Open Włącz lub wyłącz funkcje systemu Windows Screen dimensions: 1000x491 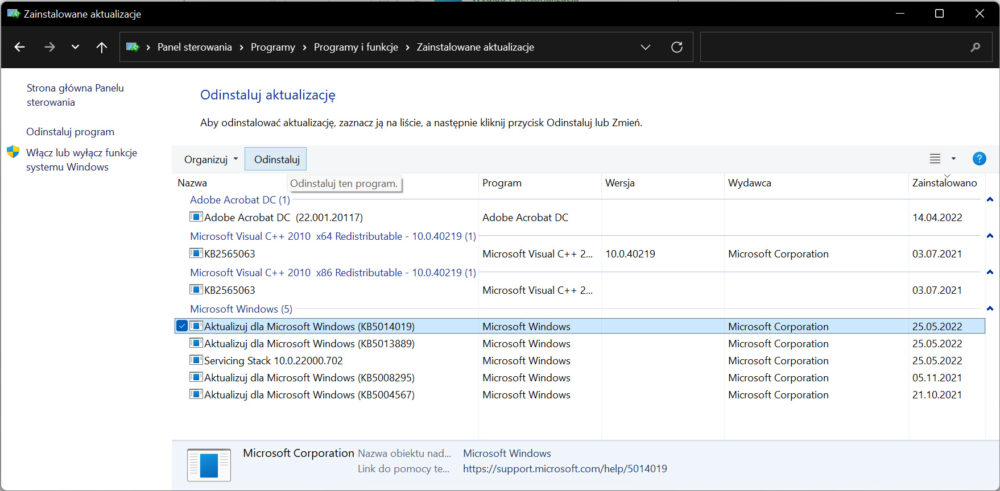pyautogui.click(x=82, y=160)
